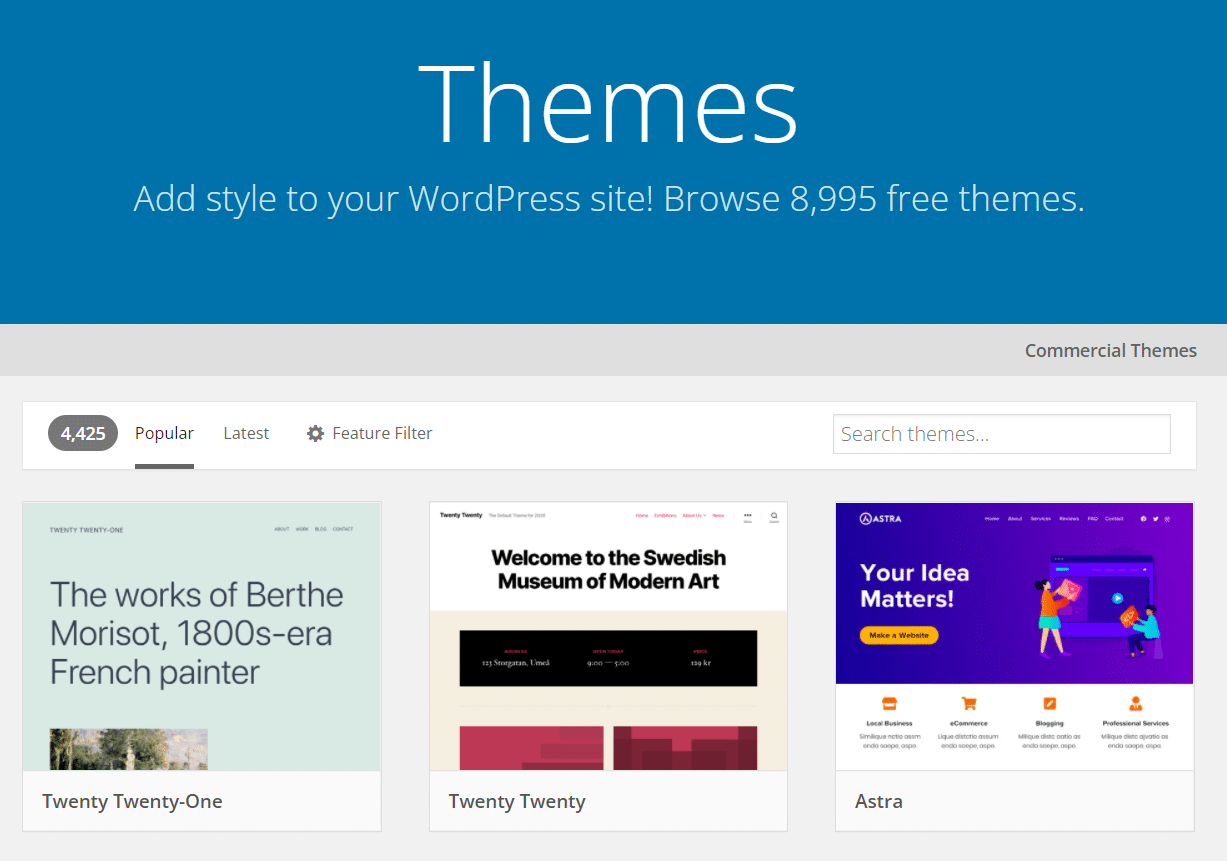Image resolution: width=1227 pixels, height=861 pixels.
Task: Click the Twitter icon in Astra preview header
Action: click(1155, 518)
